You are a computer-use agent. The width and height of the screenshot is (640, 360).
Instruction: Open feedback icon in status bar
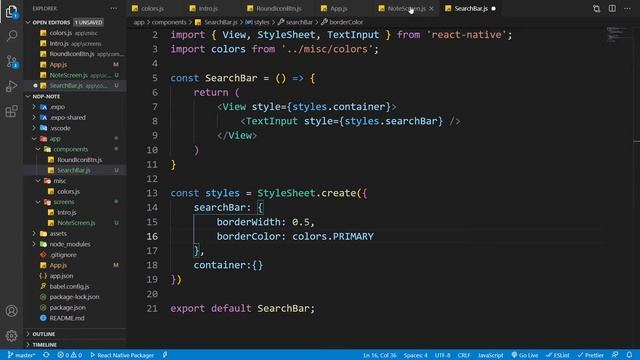pyautogui.click(x=615, y=355)
